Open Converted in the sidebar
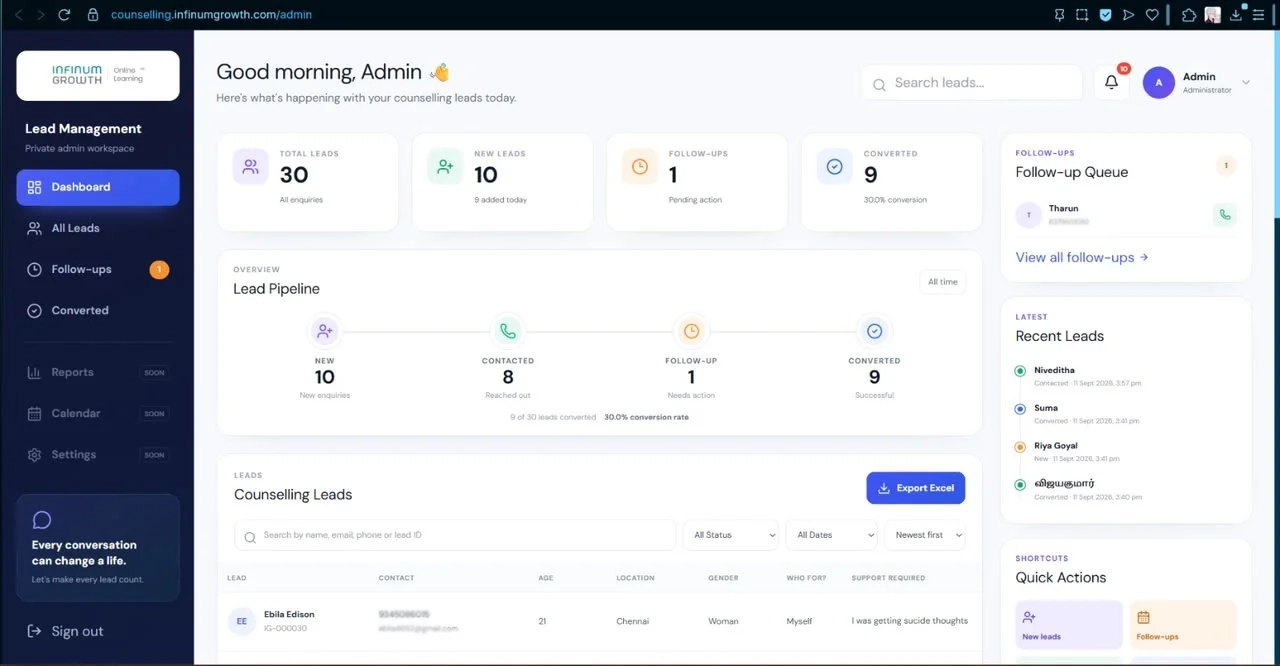Screen dimensions: 1280x666 click(98, 310)
